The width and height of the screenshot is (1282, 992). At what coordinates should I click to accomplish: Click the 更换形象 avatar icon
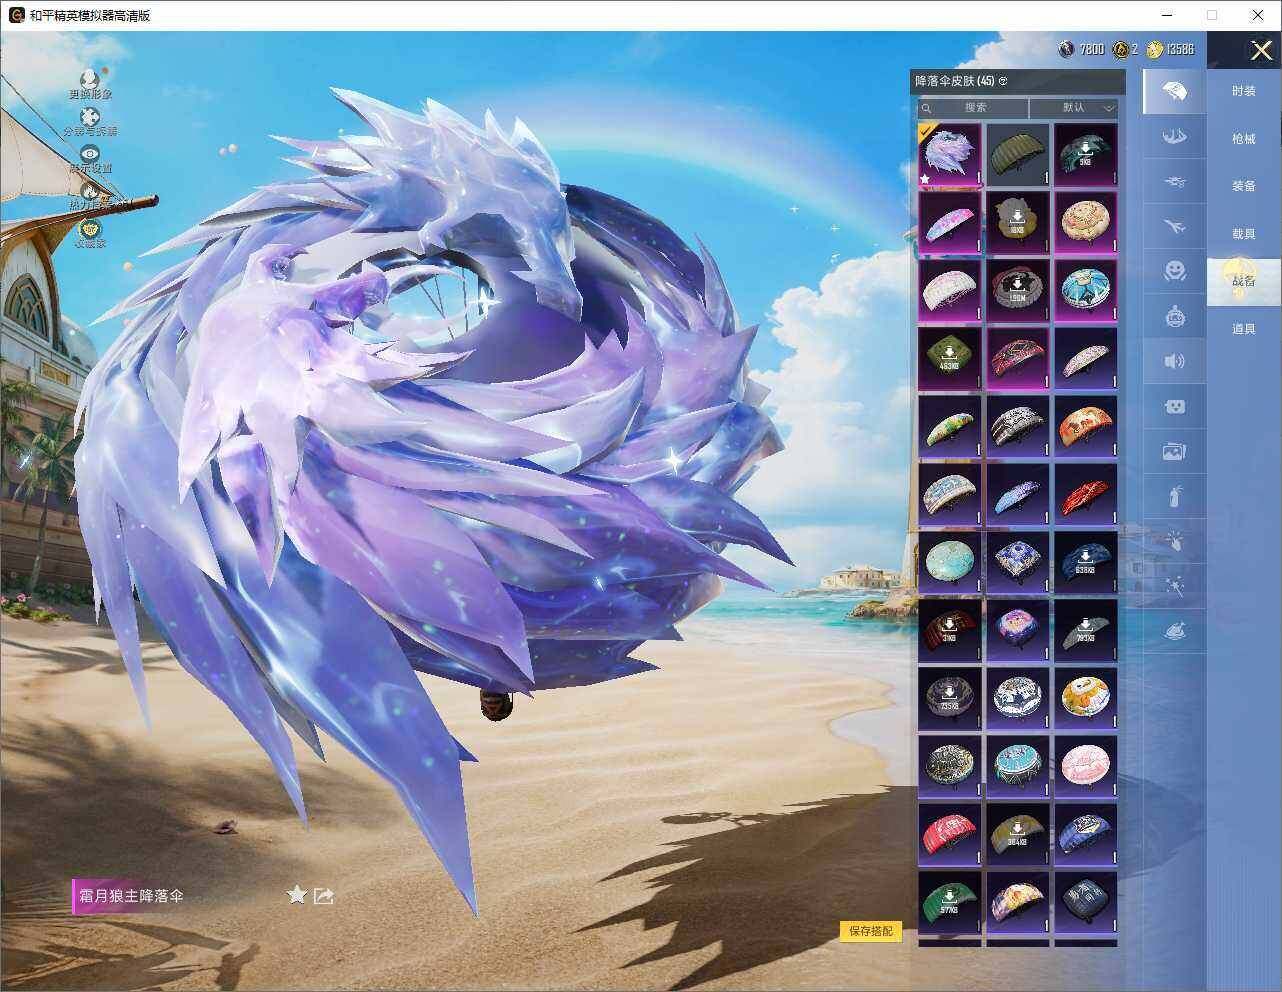(x=90, y=79)
